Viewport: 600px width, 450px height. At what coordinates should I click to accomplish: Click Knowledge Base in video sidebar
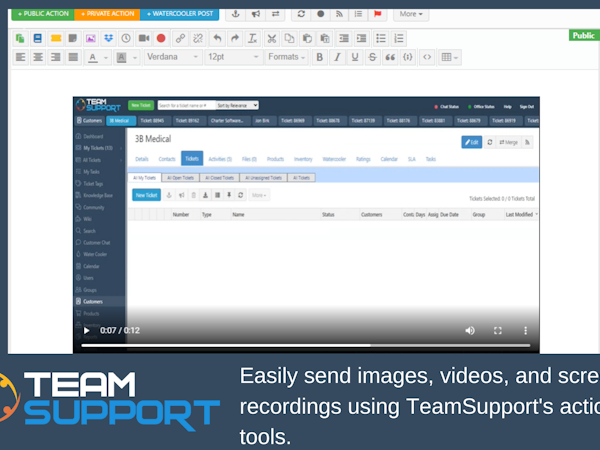pos(98,196)
